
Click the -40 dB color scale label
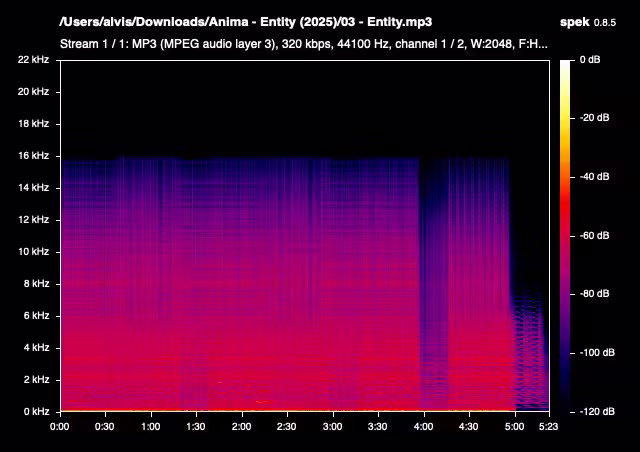(594, 176)
